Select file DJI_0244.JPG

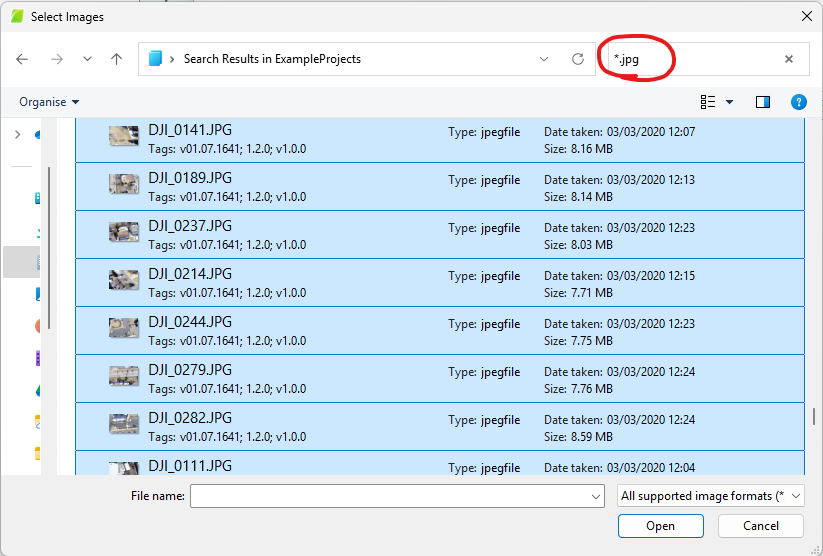pyautogui.click(x=440, y=331)
